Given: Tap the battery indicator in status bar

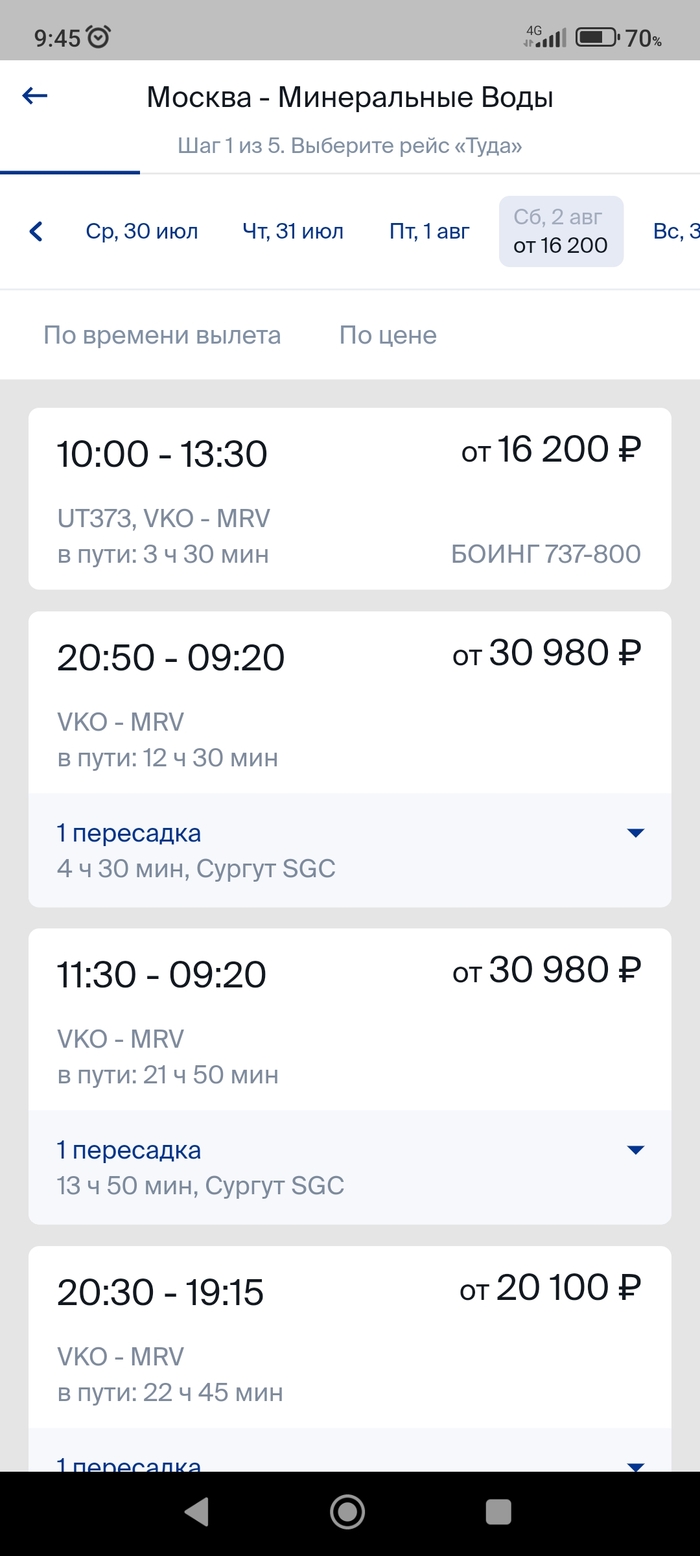Looking at the screenshot, I should tap(596, 38).
